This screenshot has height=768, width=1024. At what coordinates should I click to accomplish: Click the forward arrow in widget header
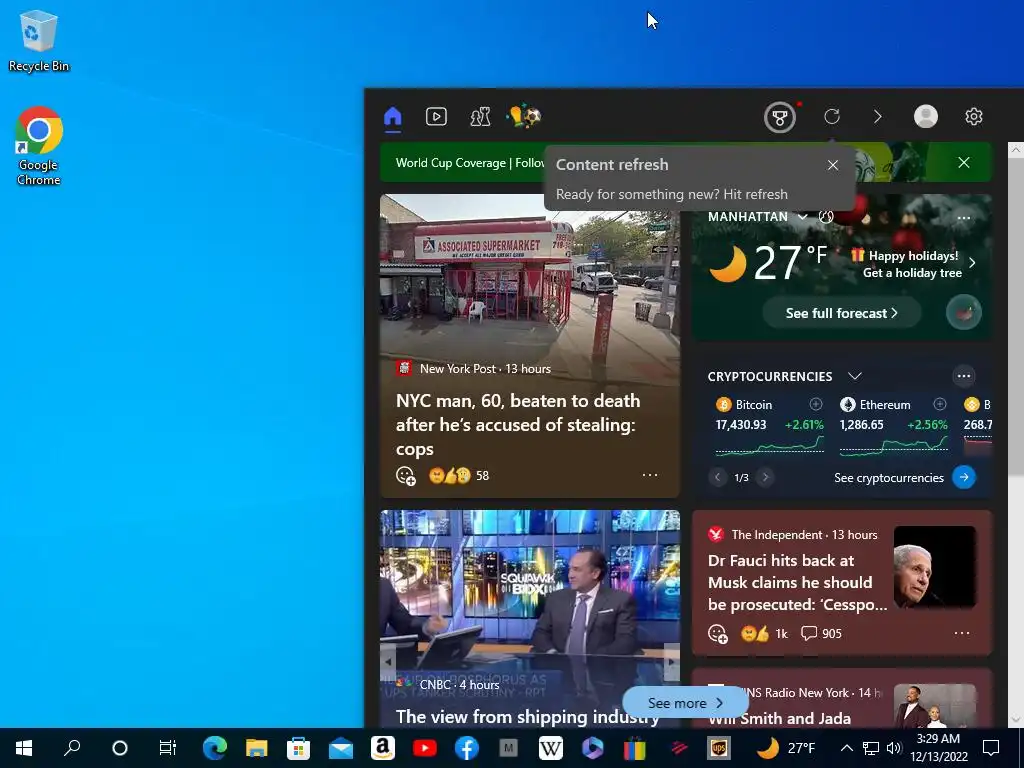(878, 117)
